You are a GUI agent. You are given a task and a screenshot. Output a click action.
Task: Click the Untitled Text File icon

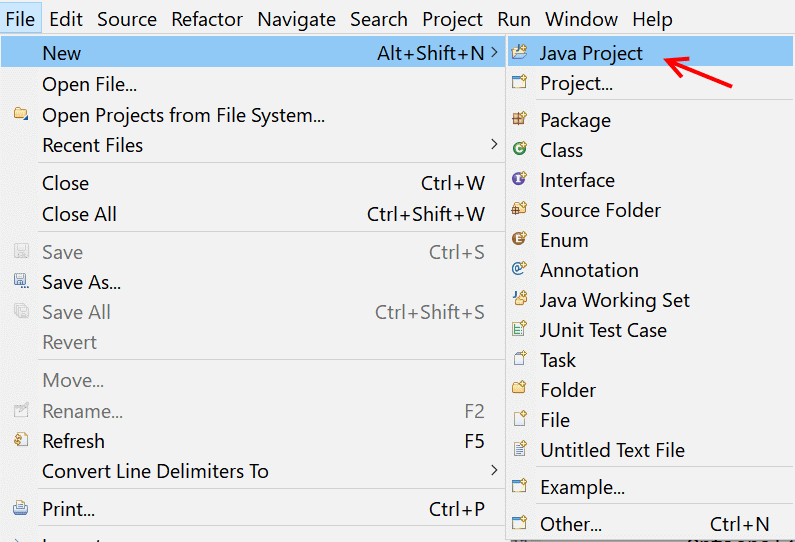(519, 448)
